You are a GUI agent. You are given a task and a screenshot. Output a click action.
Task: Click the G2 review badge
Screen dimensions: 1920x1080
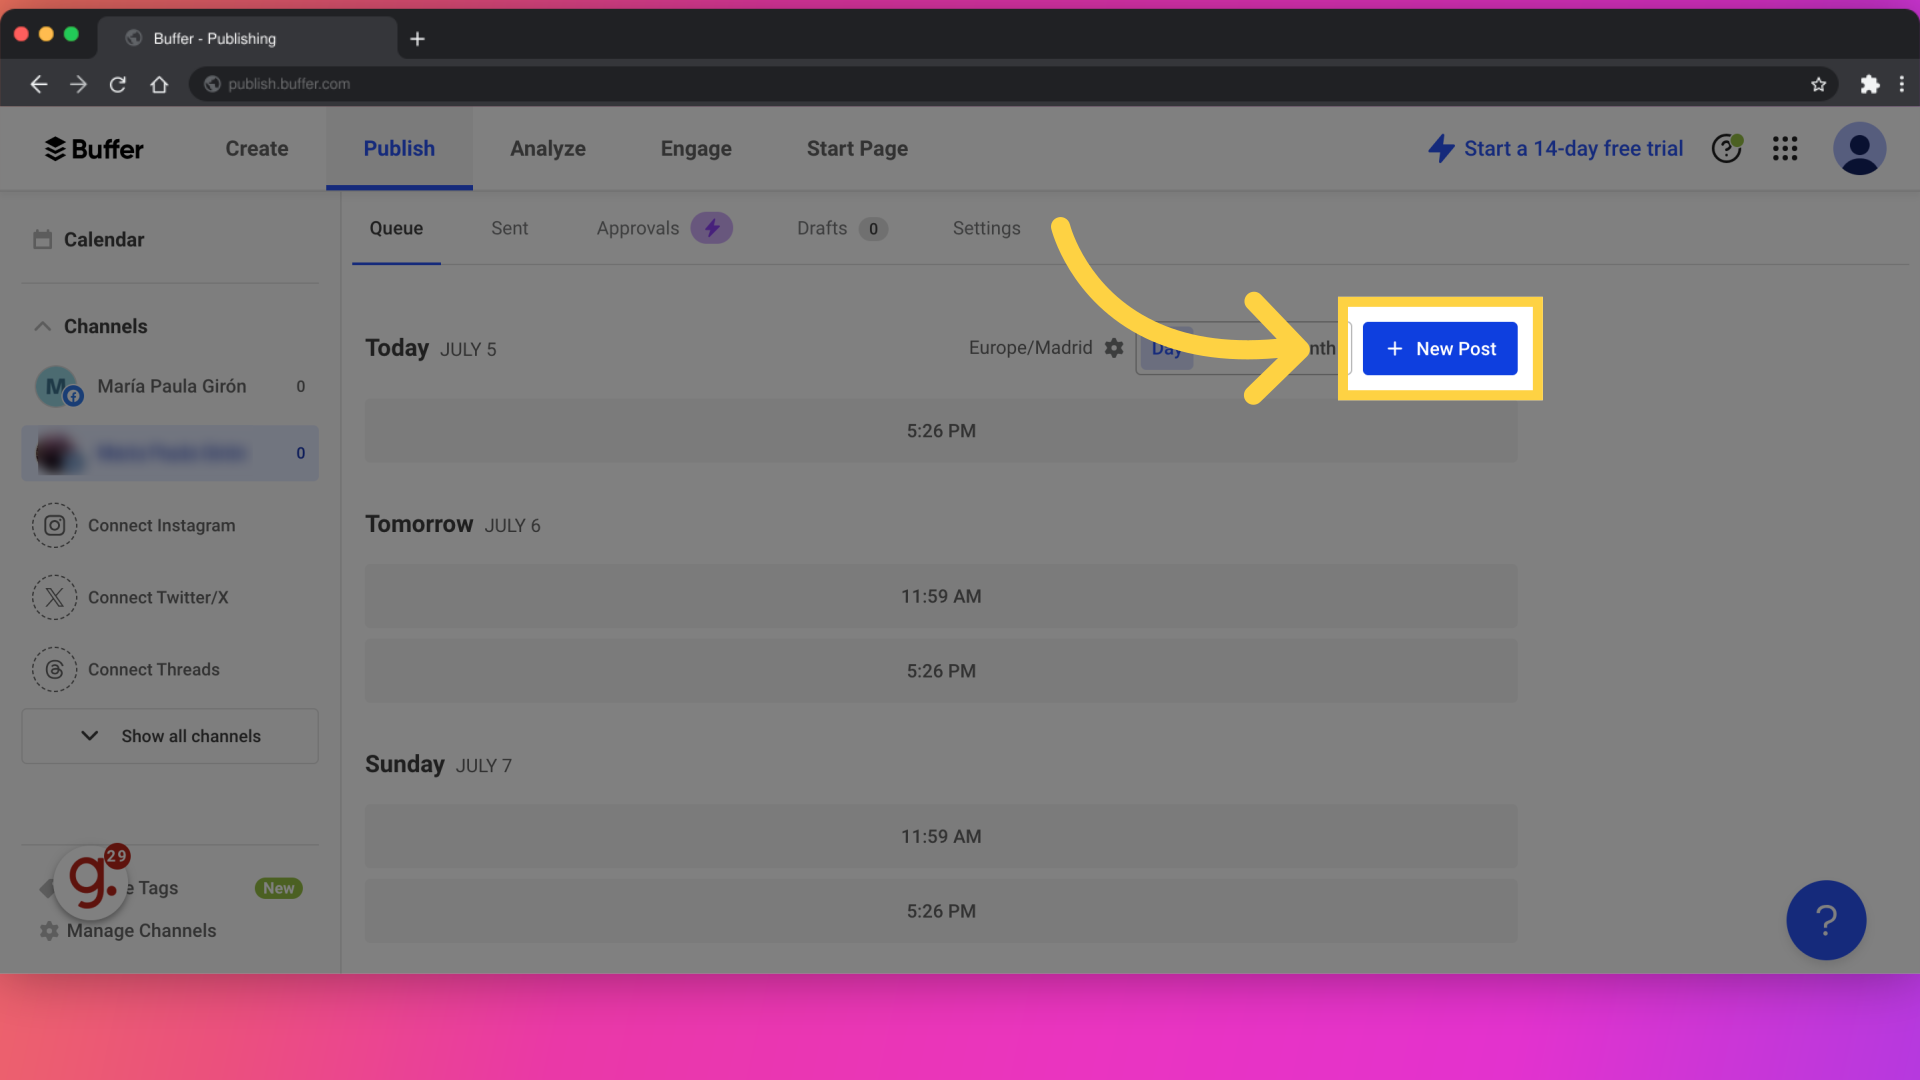[x=92, y=882]
